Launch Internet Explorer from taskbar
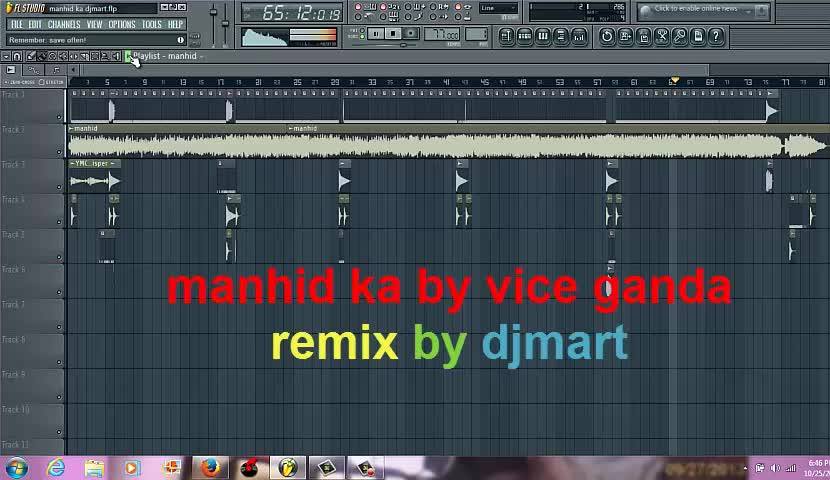The height and width of the screenshot is (480, 830). (56, 468)
